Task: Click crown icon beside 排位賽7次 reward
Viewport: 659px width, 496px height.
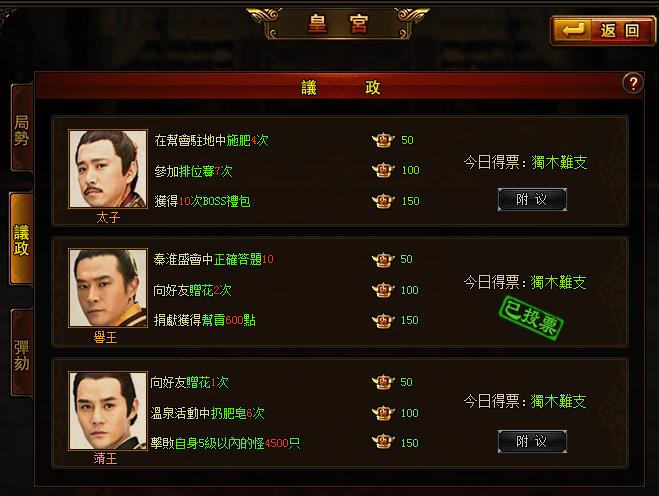Action: [383, 170]
